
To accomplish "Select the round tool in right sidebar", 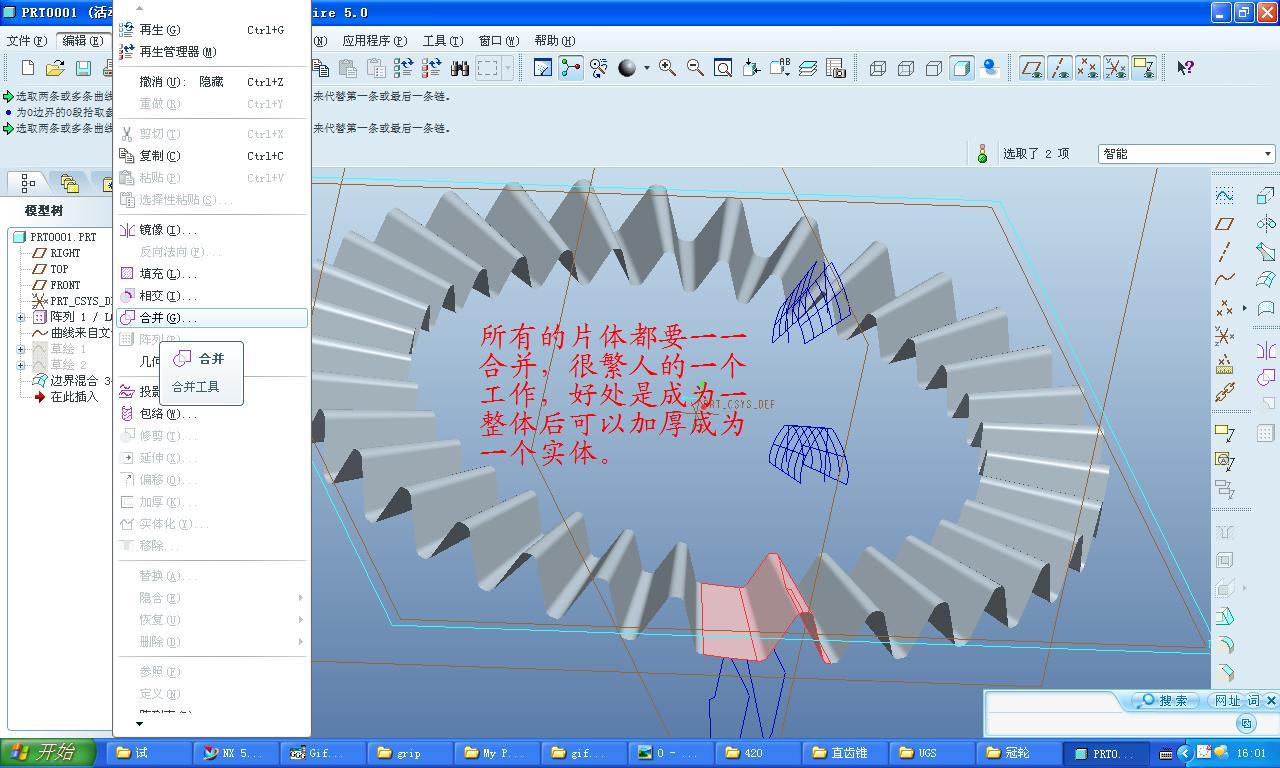I will point(1224,645).
